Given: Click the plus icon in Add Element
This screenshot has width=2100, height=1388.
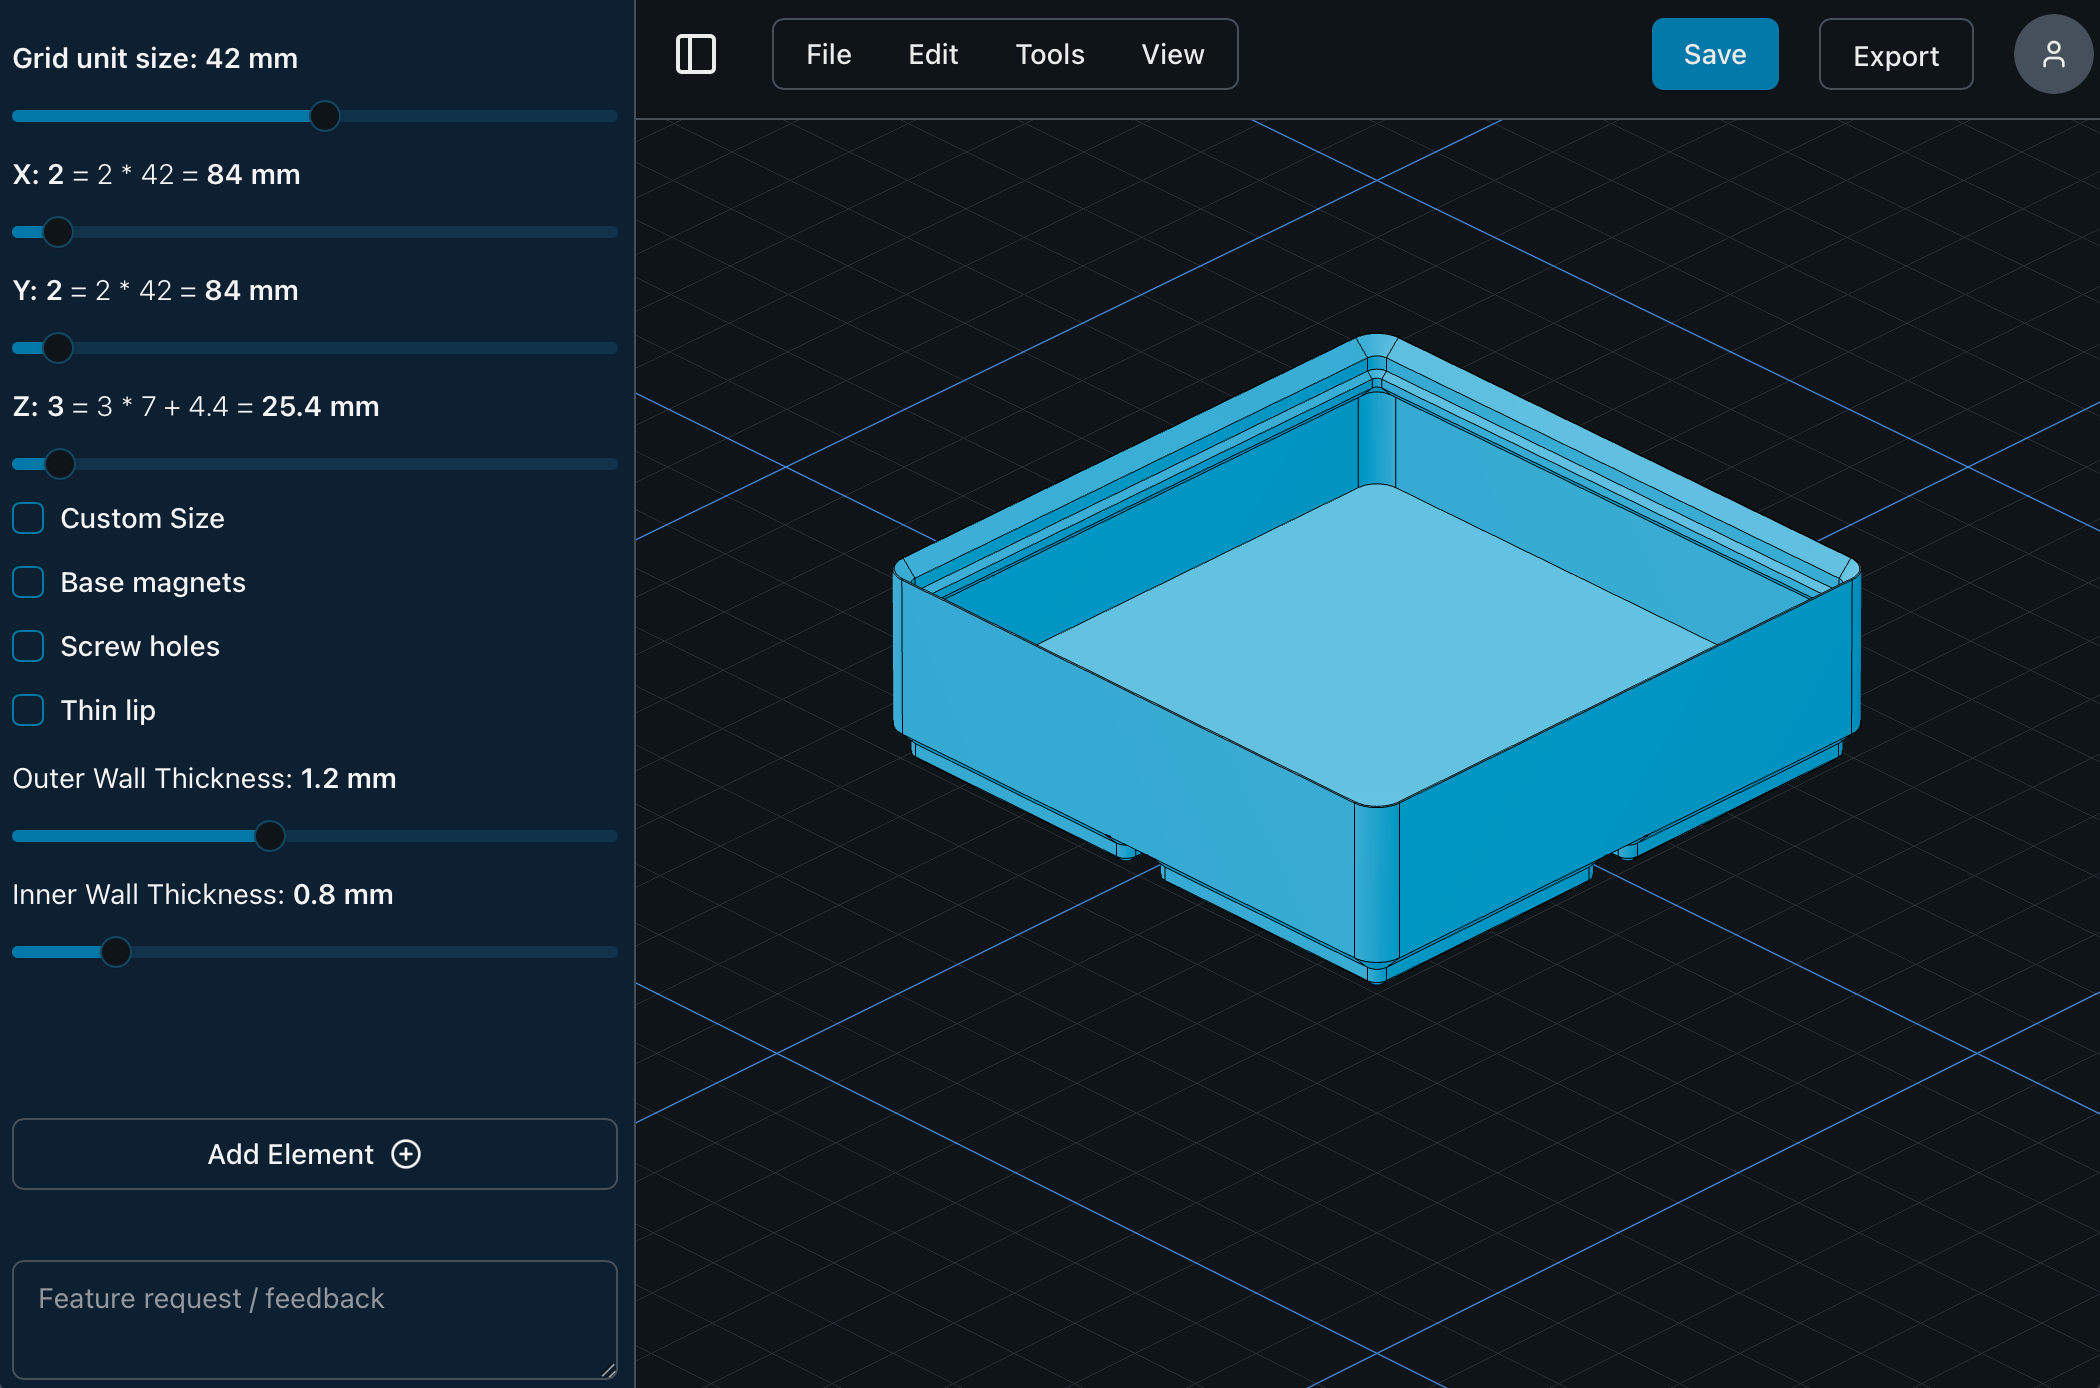Looking at the screenshot, I should click(x=406, y=1154).
